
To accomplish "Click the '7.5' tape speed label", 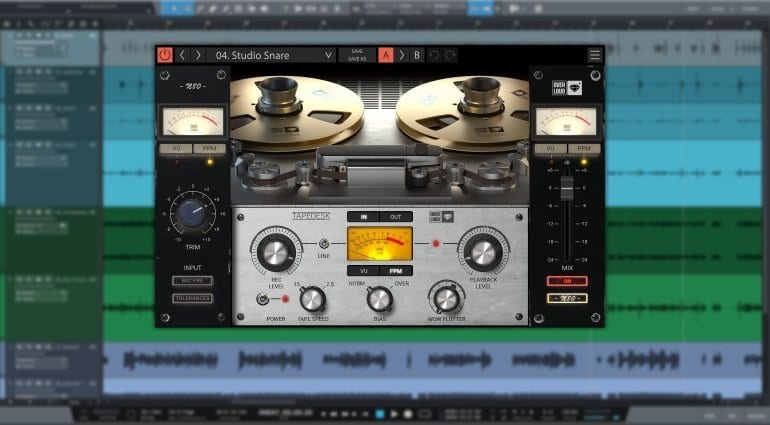I will tap(330, 284).
